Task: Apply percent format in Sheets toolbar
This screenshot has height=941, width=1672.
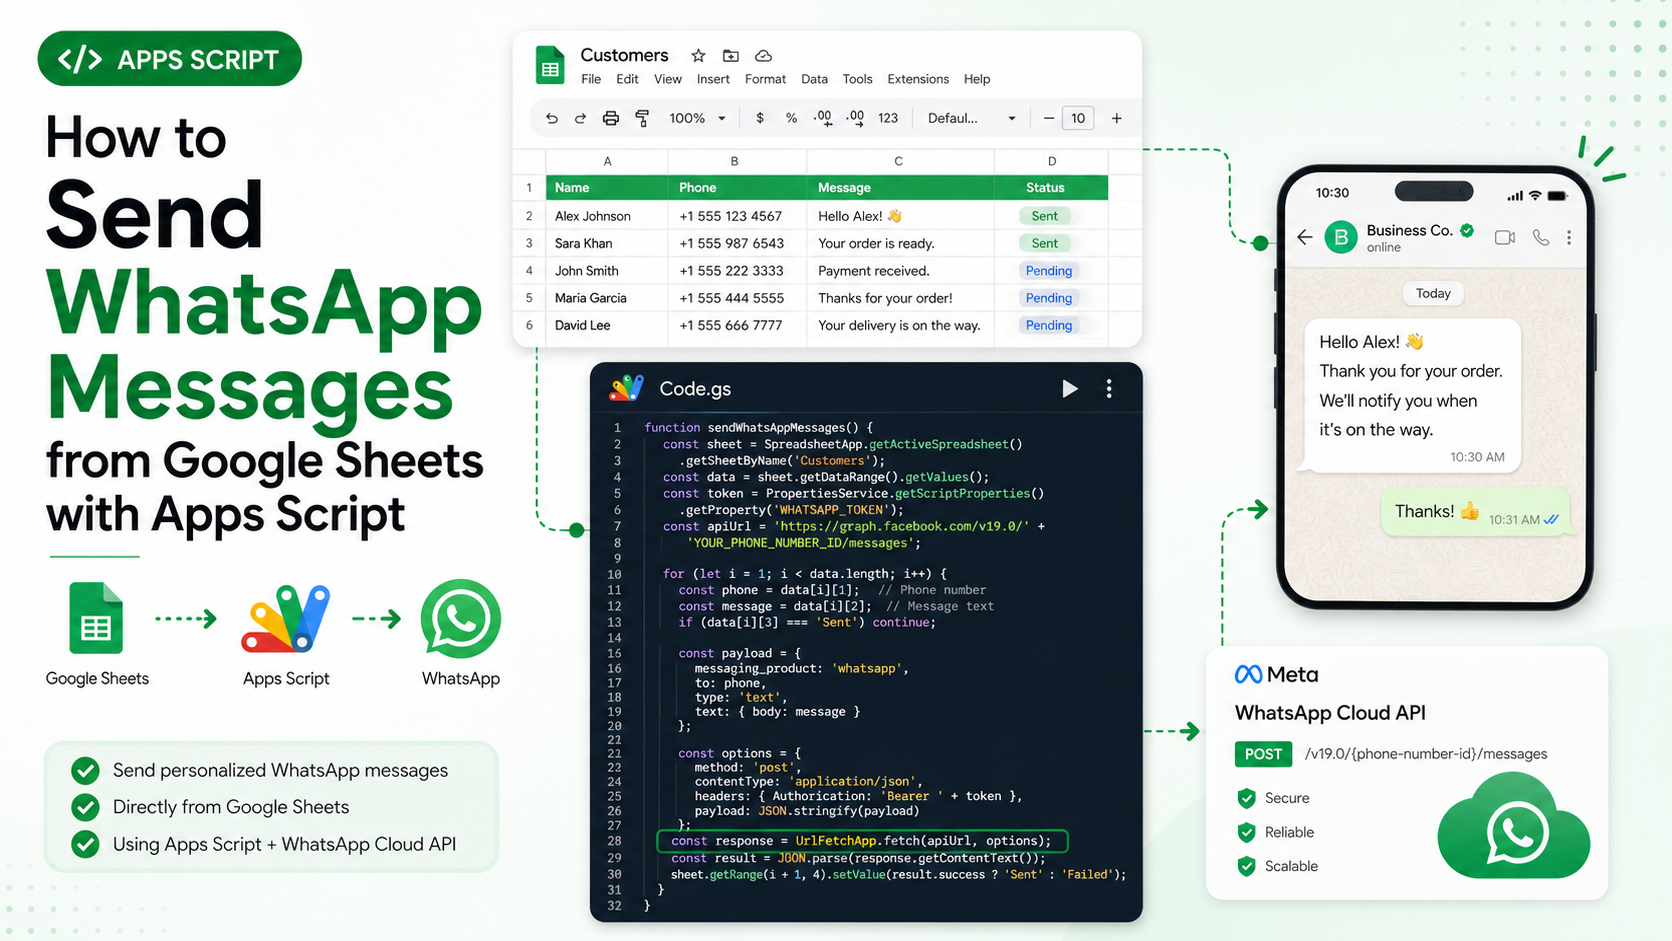Action: tap(791, 118)
